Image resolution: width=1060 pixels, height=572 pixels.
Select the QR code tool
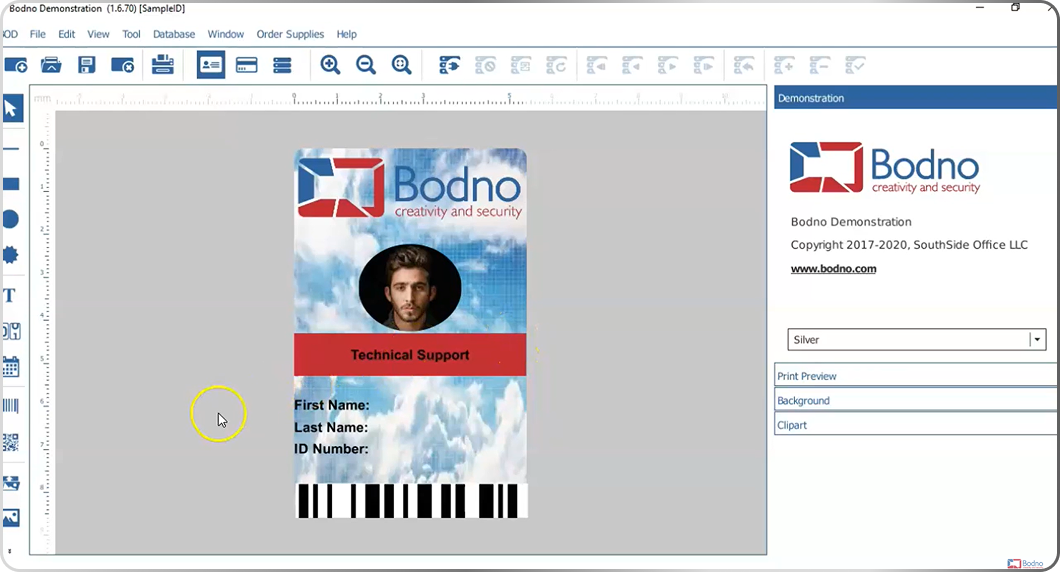(10, 442)
